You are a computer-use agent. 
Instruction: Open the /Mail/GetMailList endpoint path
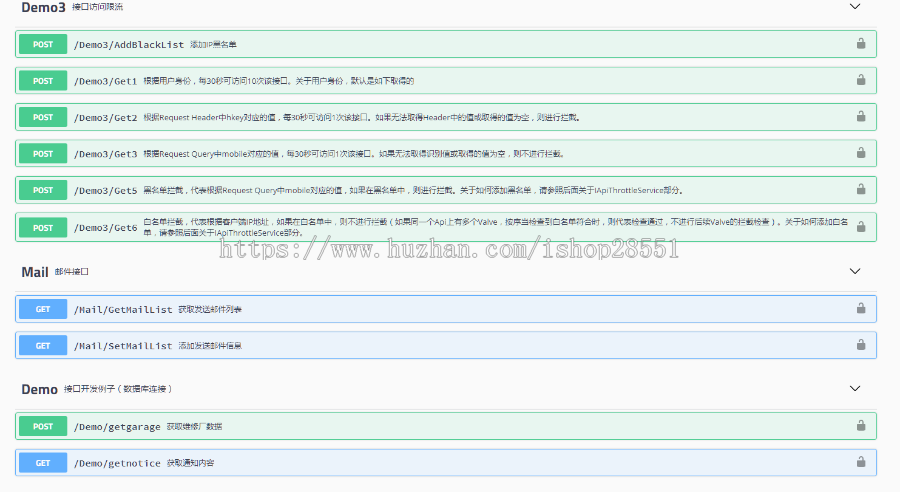[x=123, y=309]
